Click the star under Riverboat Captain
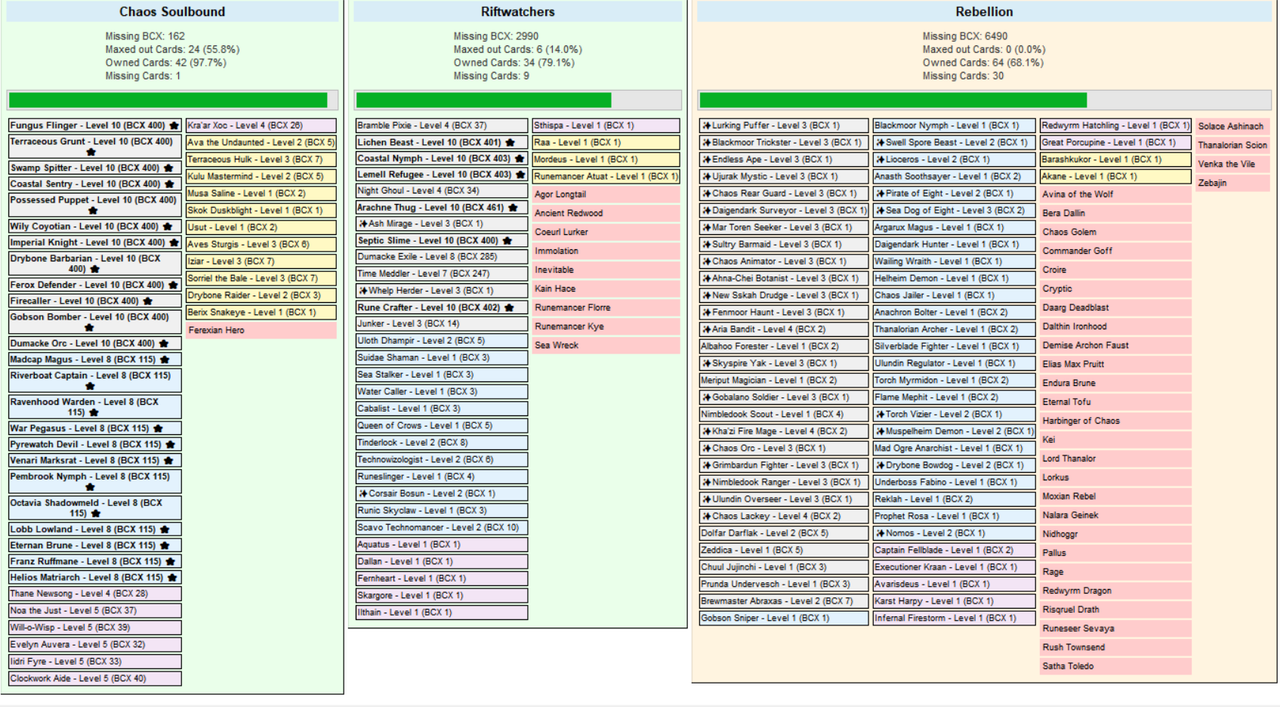The image size is (1280, 707). (x=90, y=386)
